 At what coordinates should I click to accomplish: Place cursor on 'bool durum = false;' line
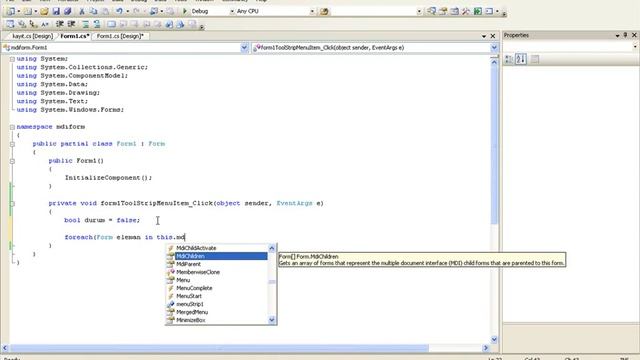[x=102, y=220]
